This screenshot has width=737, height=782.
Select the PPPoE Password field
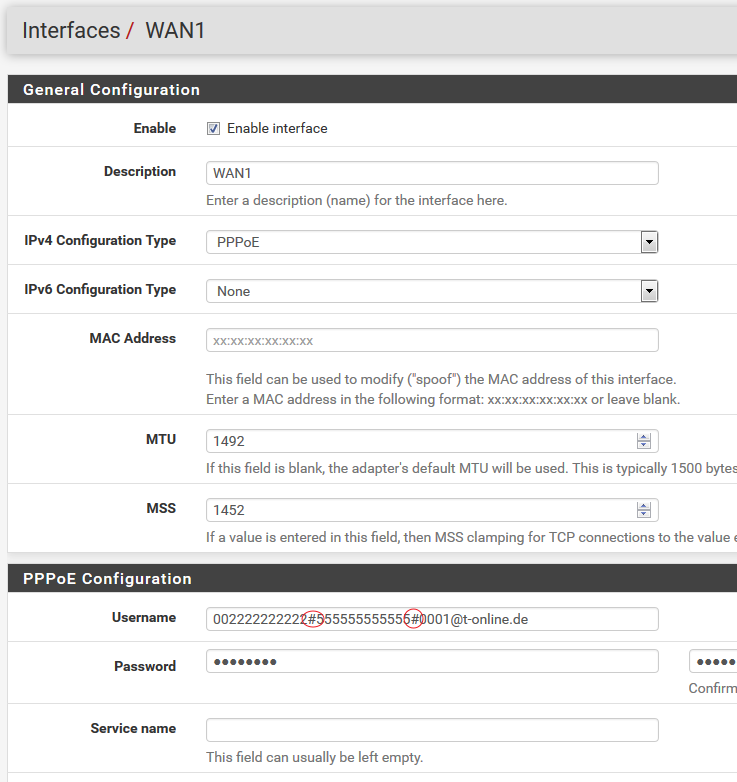click(x=431, y=661)
